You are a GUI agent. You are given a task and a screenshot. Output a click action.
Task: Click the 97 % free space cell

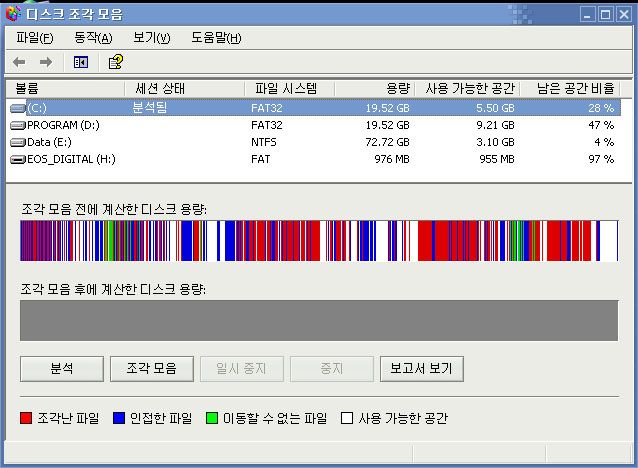click(601, 160)
